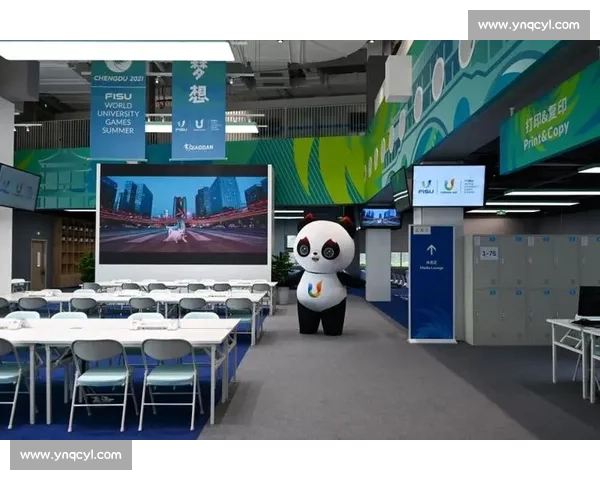
Task: Click the Chinese characters on the second banner
Action: [x=198, y=84]
